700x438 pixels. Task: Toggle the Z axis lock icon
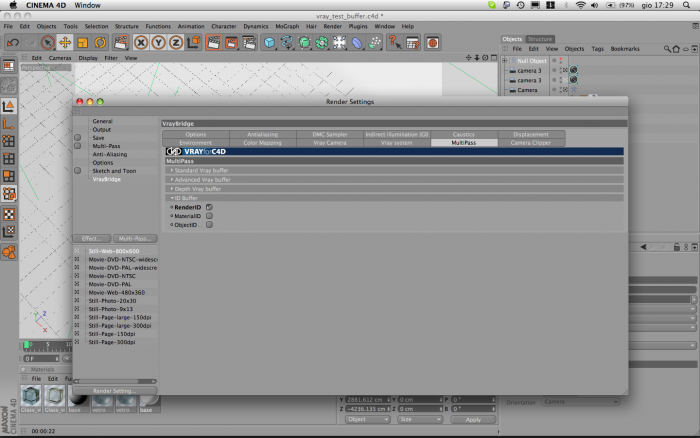click(x=176, y=42)
